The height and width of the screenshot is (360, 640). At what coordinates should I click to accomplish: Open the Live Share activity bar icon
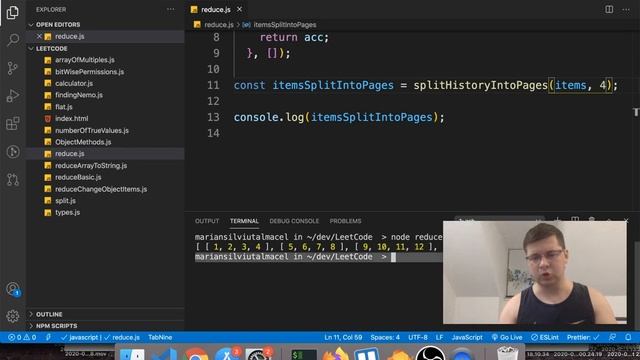tap(13, 152)
